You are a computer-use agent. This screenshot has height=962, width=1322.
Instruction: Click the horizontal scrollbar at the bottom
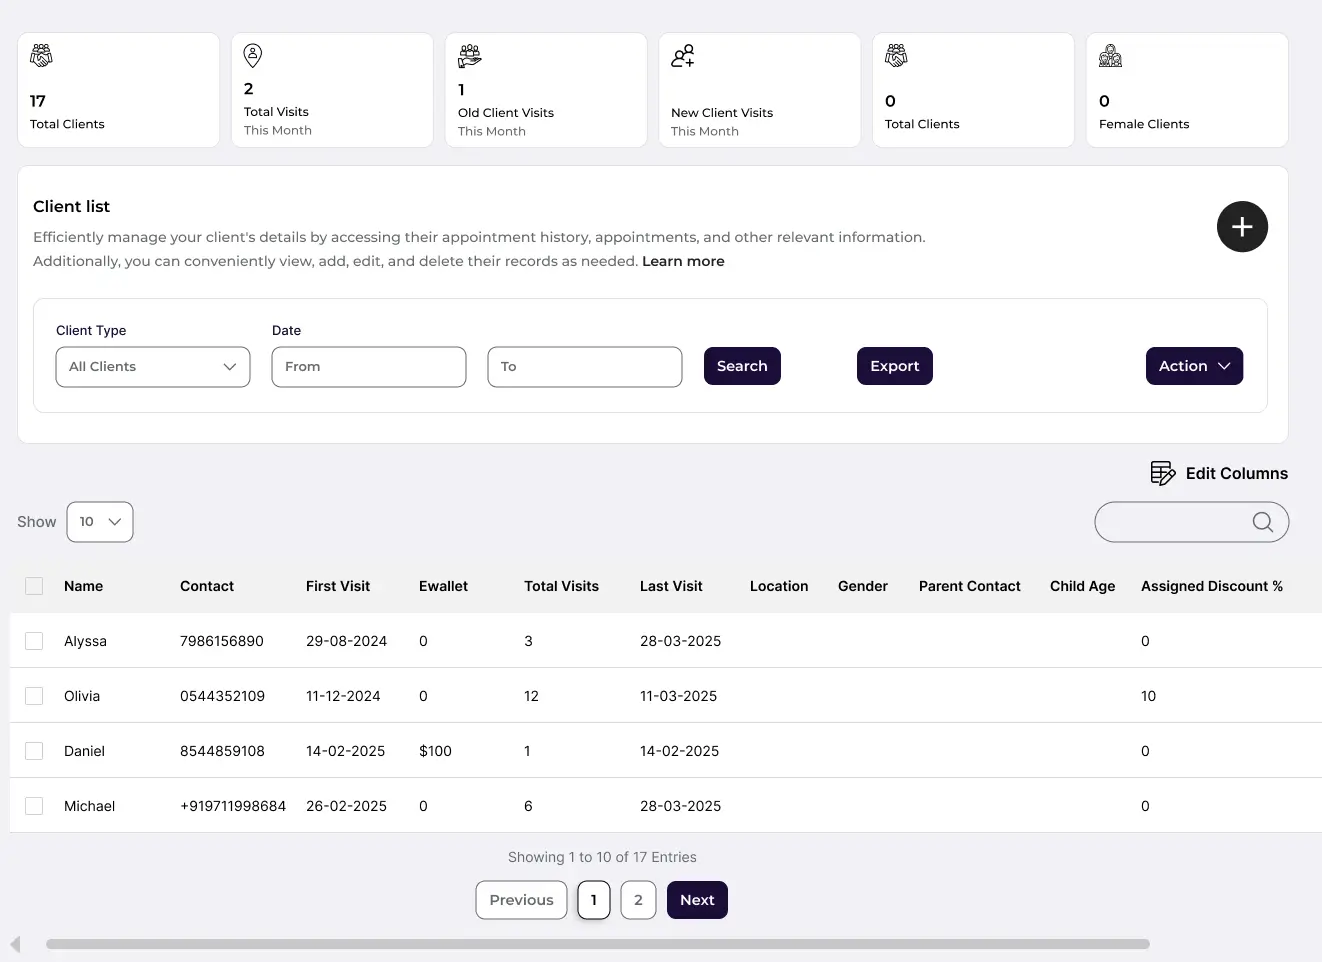click(597, 944)
